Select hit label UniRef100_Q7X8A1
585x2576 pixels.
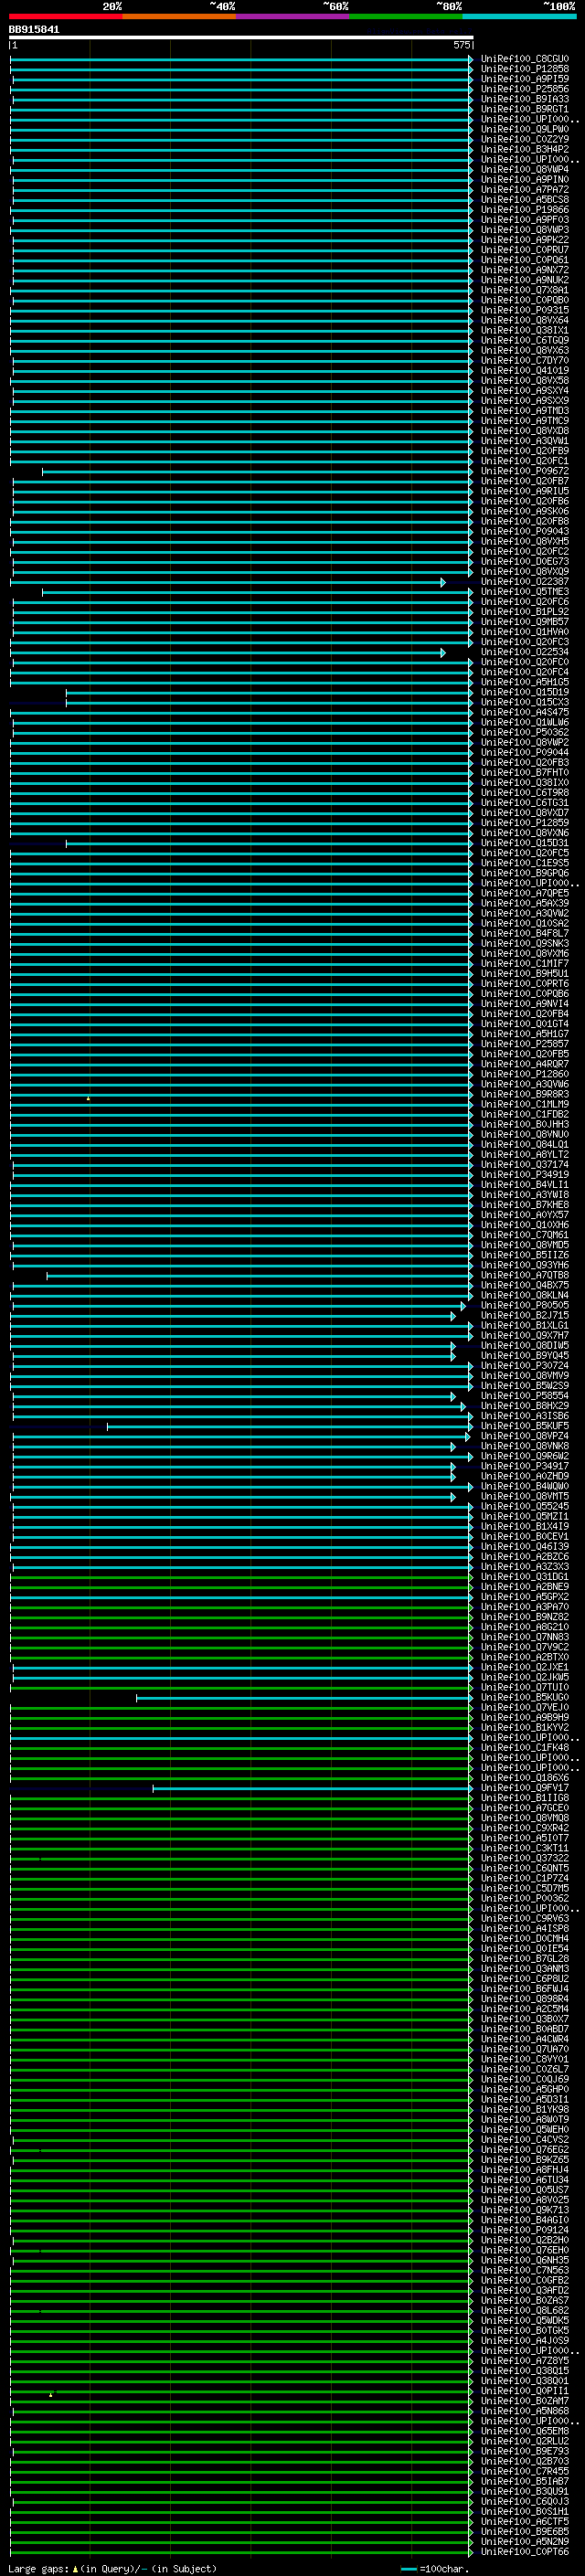[x=524, y=290]
